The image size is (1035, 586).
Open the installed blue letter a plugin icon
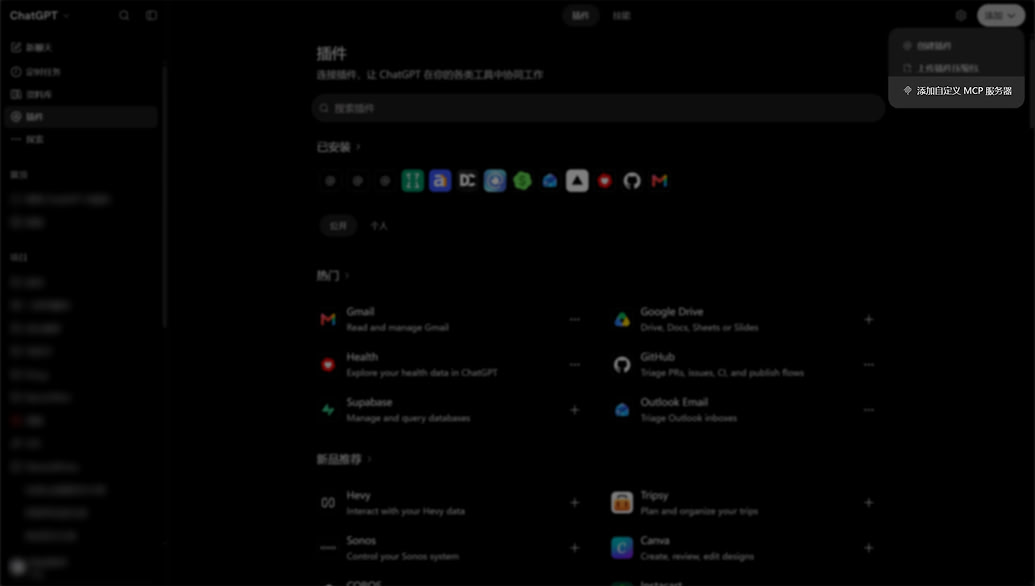[440, 181]
